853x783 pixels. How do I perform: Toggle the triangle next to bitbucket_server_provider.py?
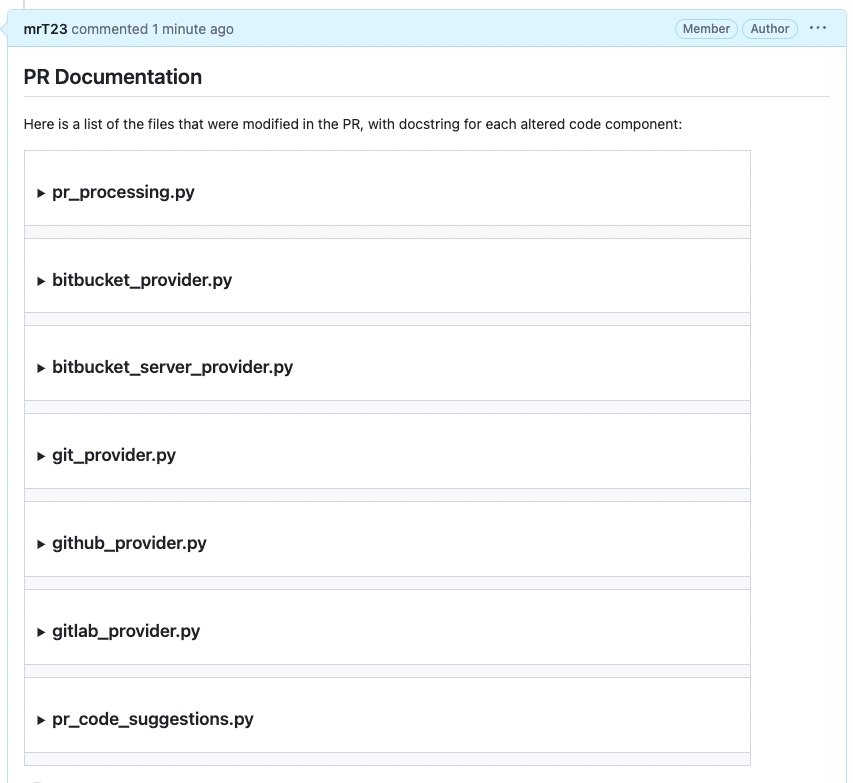[41, 368]
